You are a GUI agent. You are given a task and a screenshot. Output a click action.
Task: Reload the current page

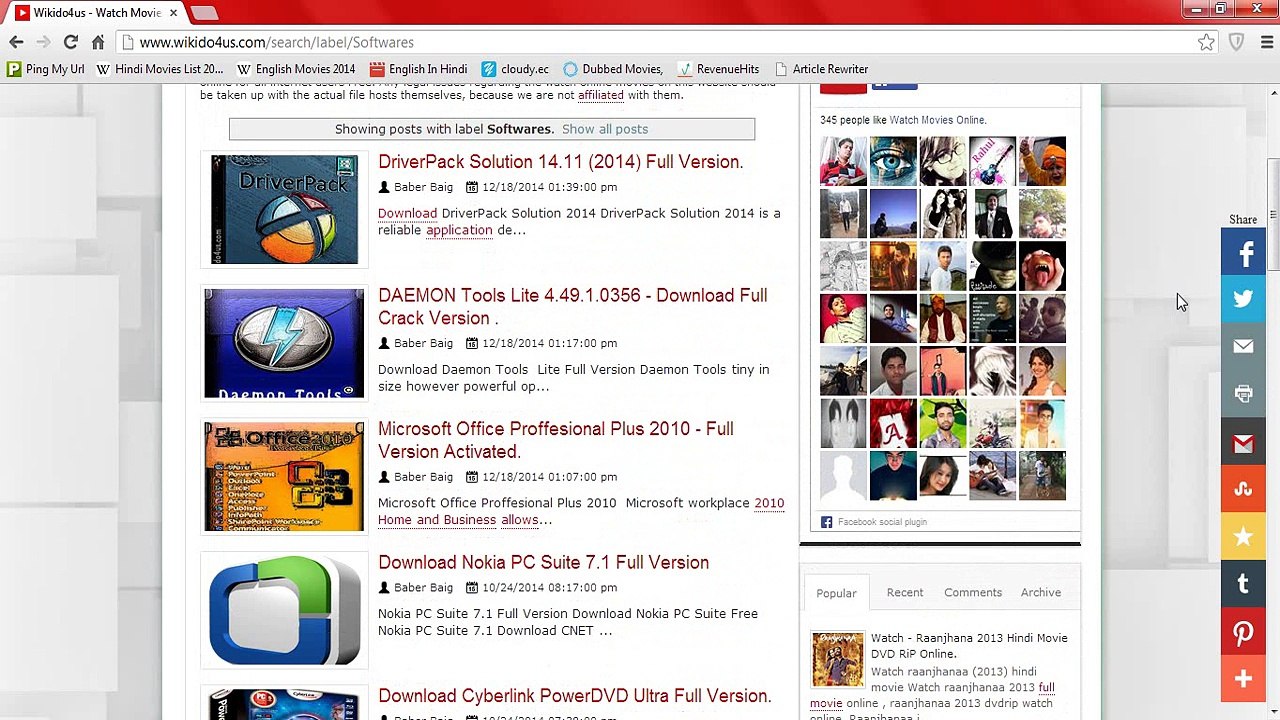[x=70, y=42]
